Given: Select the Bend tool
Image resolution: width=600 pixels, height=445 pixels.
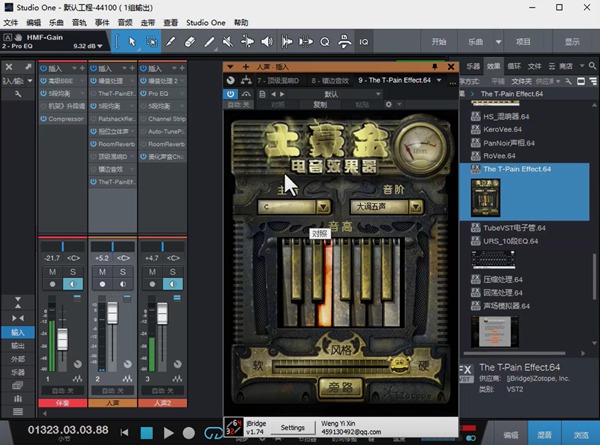Looking at the screenshot, I should [x=247, y=41].
